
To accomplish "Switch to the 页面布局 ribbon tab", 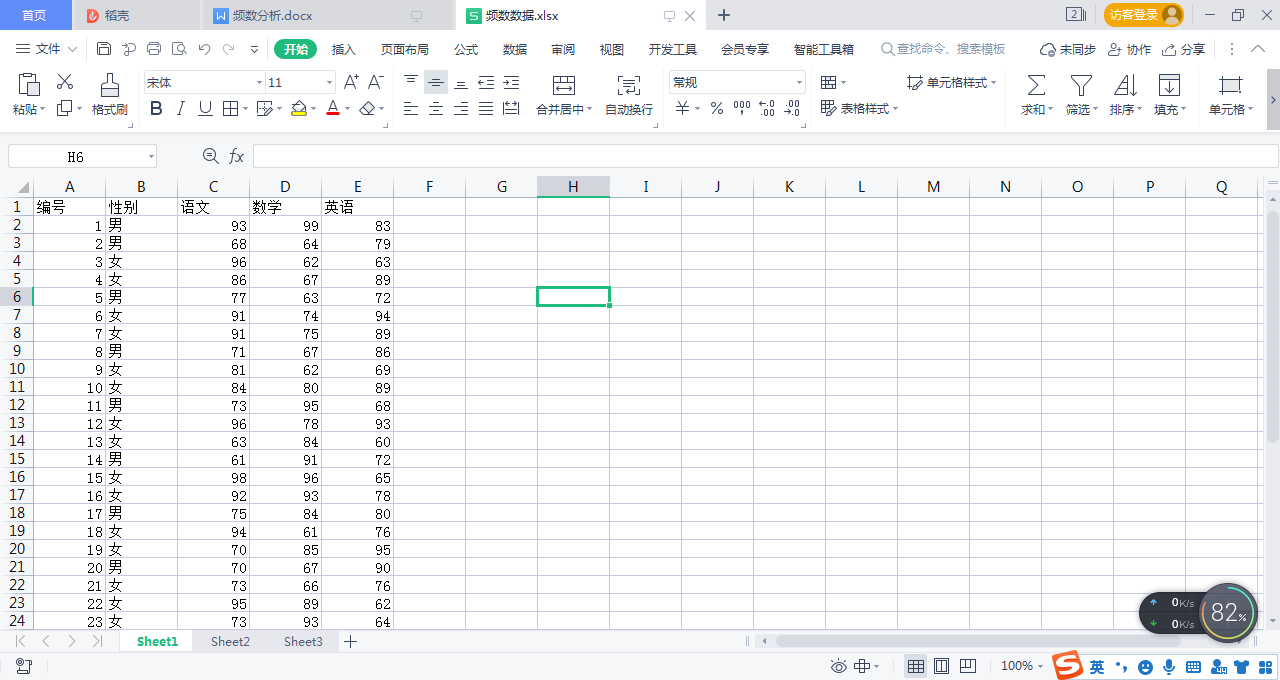I will pyautogui.click(x=404, y=48).
